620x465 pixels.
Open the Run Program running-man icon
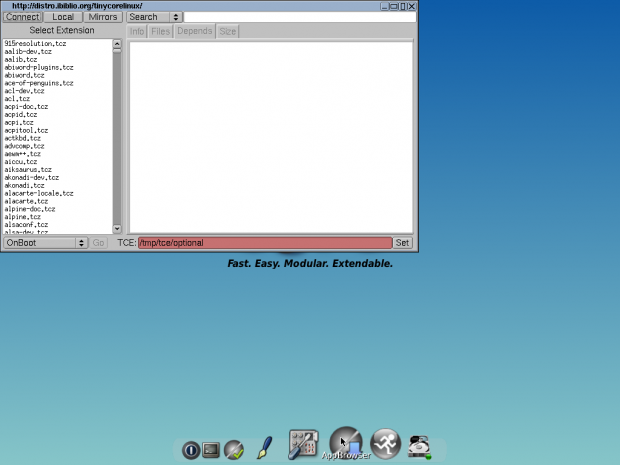click(x=386, y=444)
